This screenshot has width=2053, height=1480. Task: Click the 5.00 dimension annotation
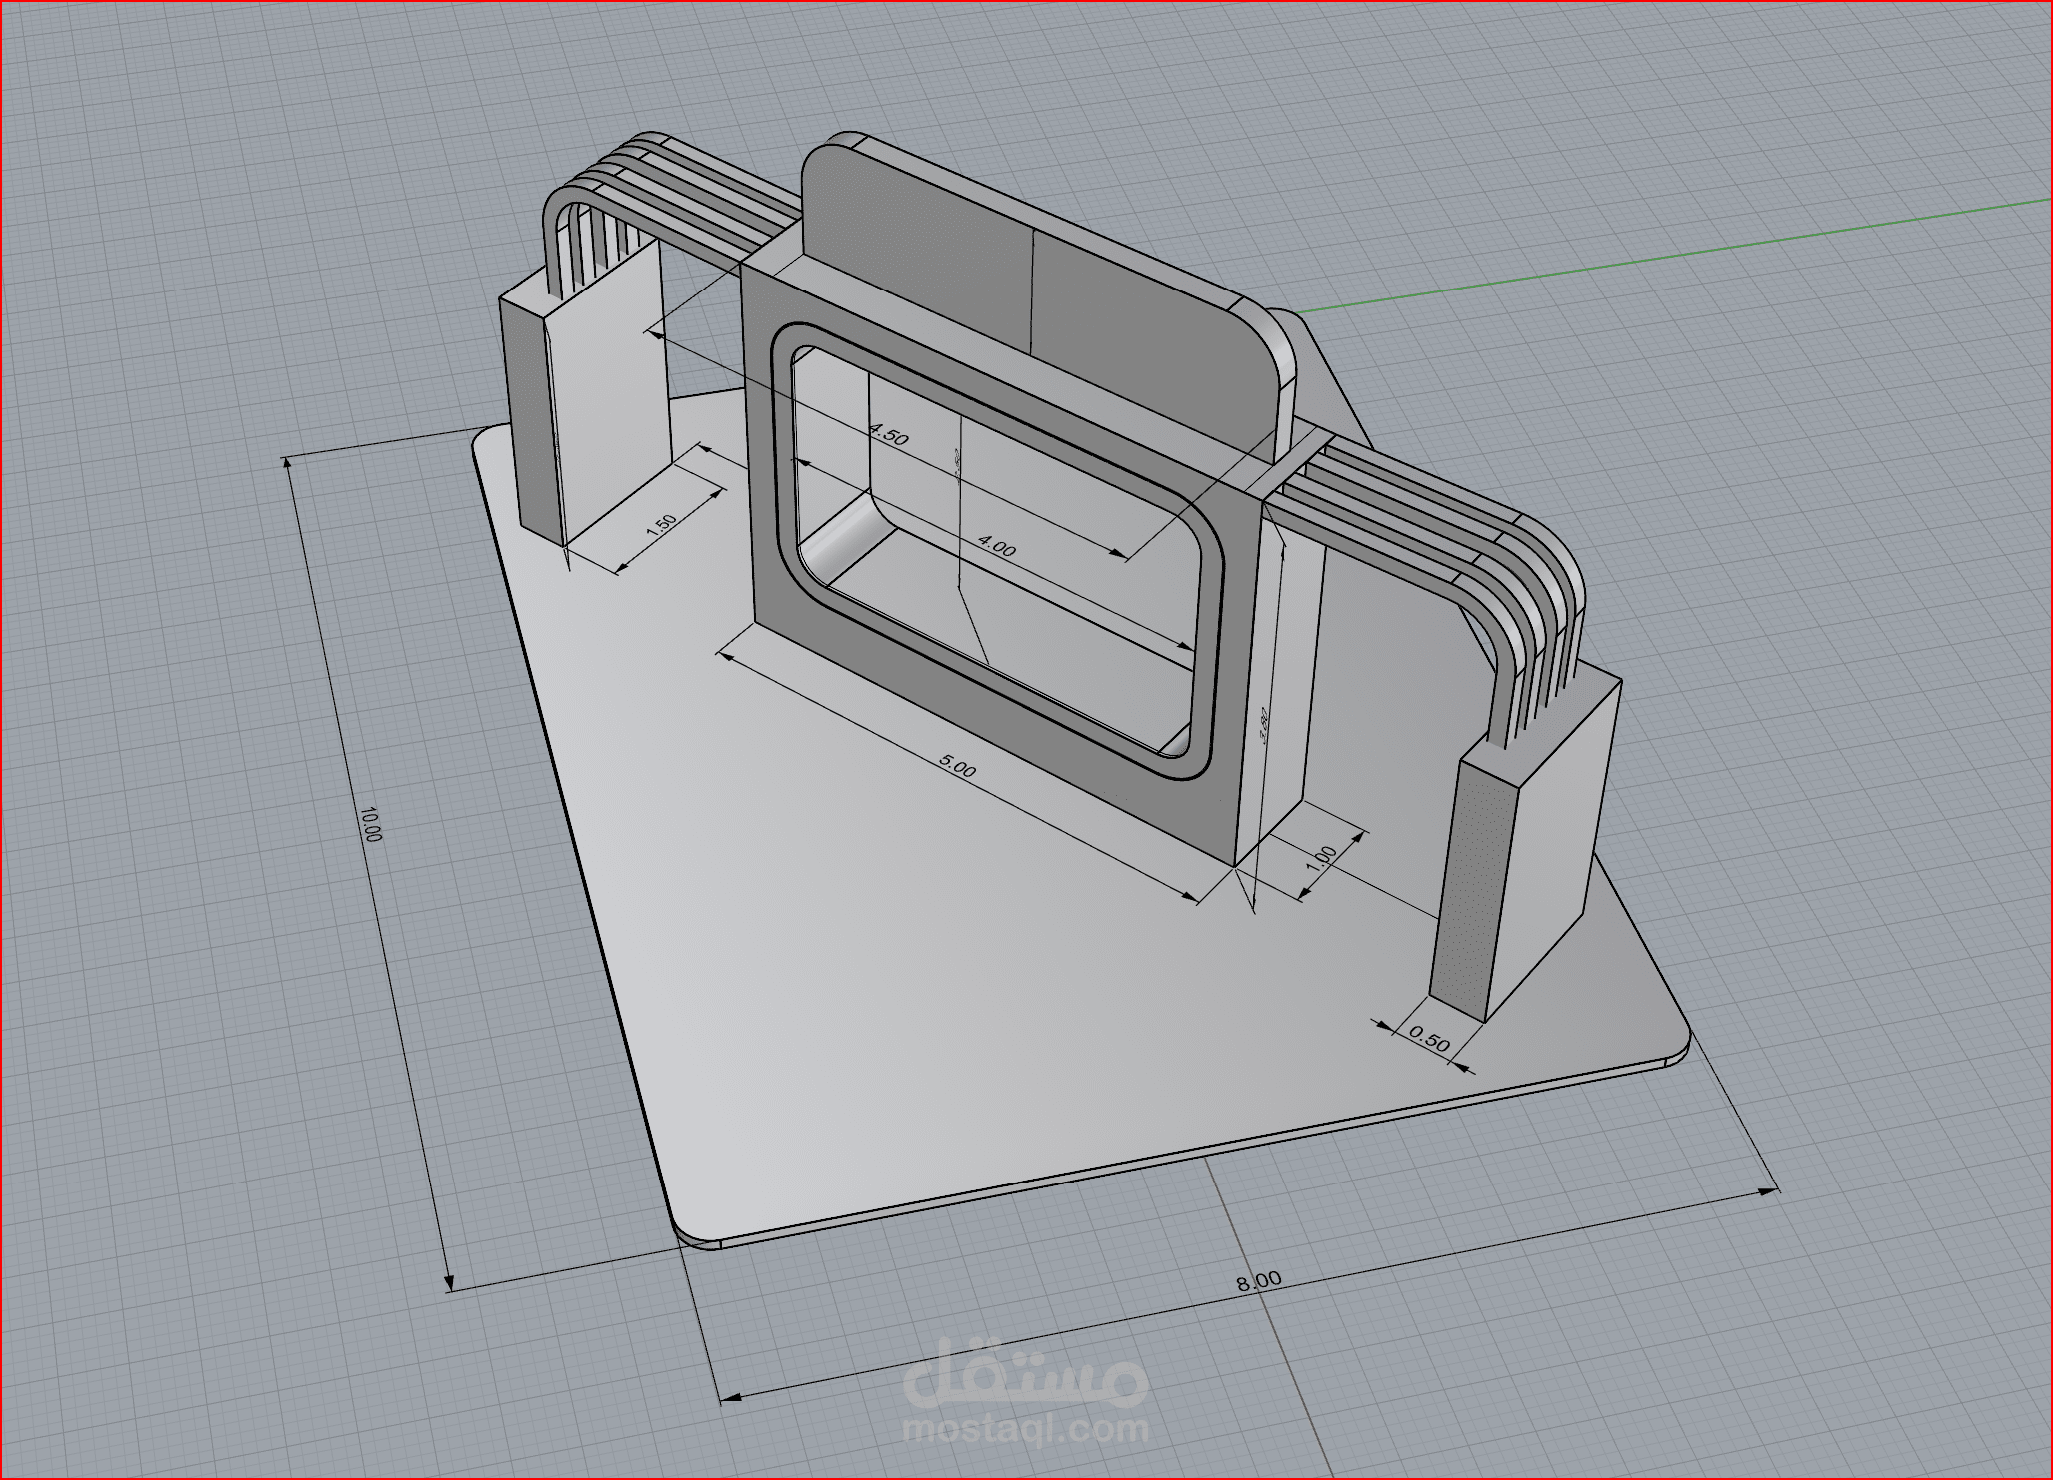coord(957,768)
